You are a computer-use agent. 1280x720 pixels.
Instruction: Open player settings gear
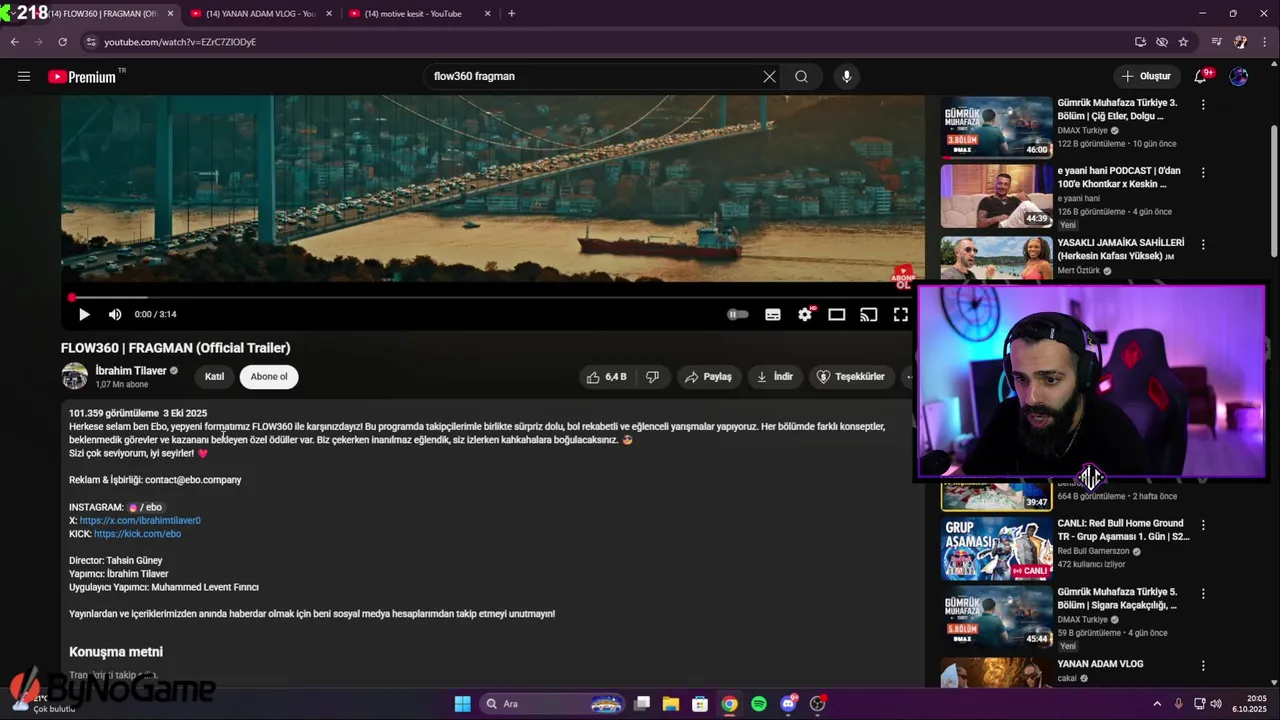[805, 314]
